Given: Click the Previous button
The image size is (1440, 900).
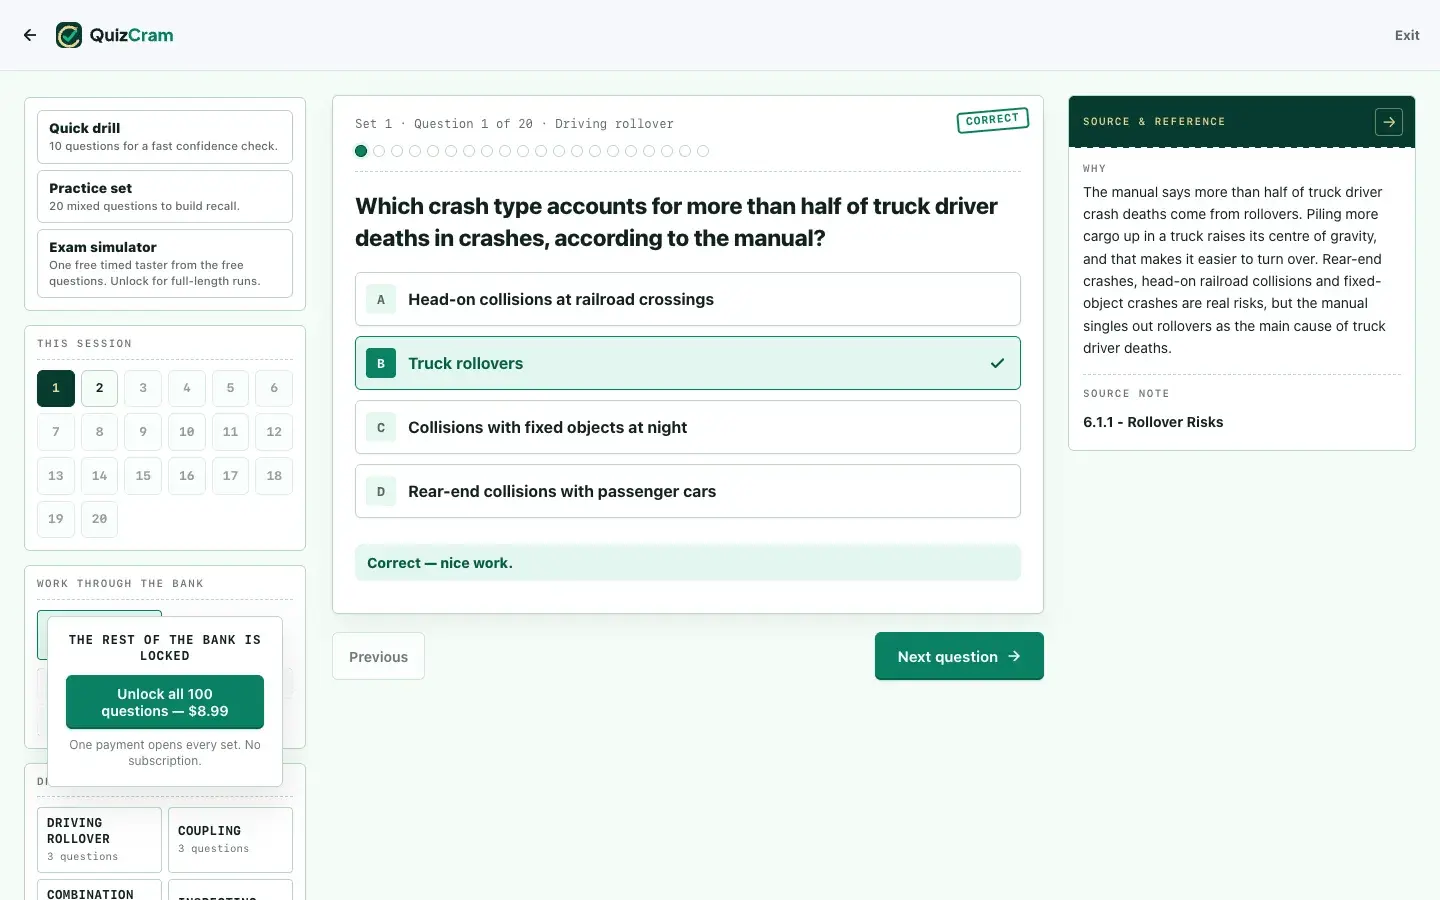Looking at the screenshot, I should point(378,656).
